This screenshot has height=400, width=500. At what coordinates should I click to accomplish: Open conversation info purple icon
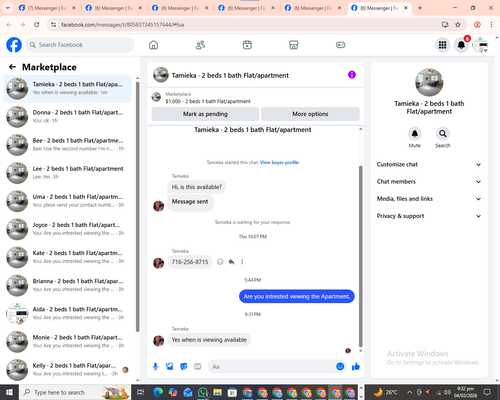click(x=352, y=75)
